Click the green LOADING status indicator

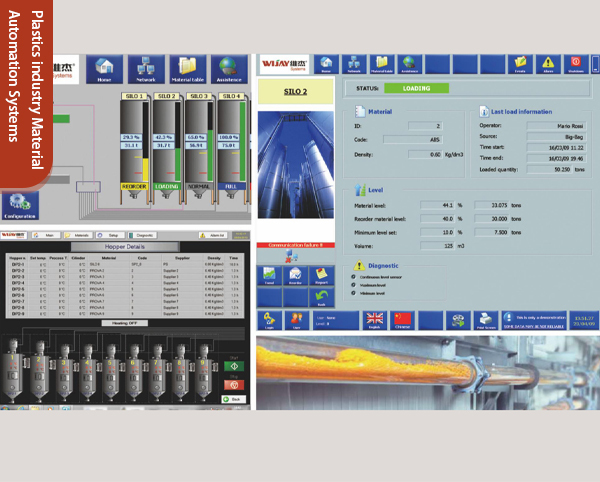pos(416,88)
